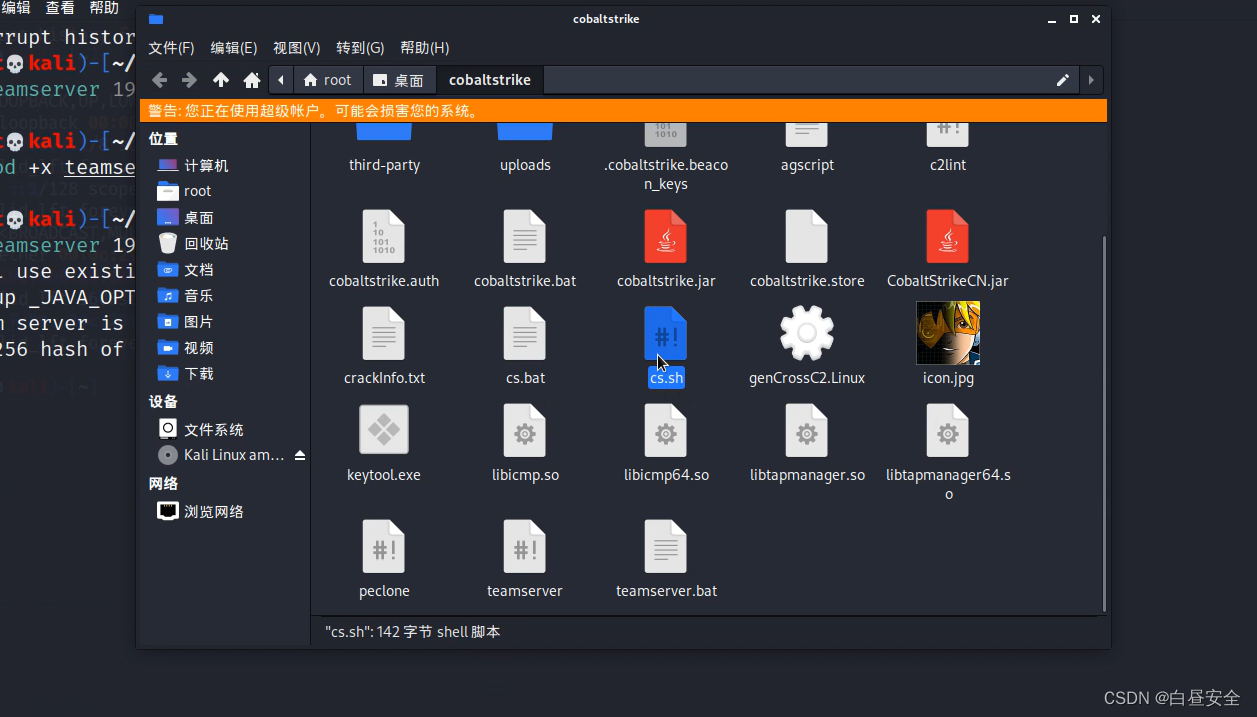Select the cobaltstrike.auth binary file
This screenshot has width=1257, height=717.
pos(384,248)
